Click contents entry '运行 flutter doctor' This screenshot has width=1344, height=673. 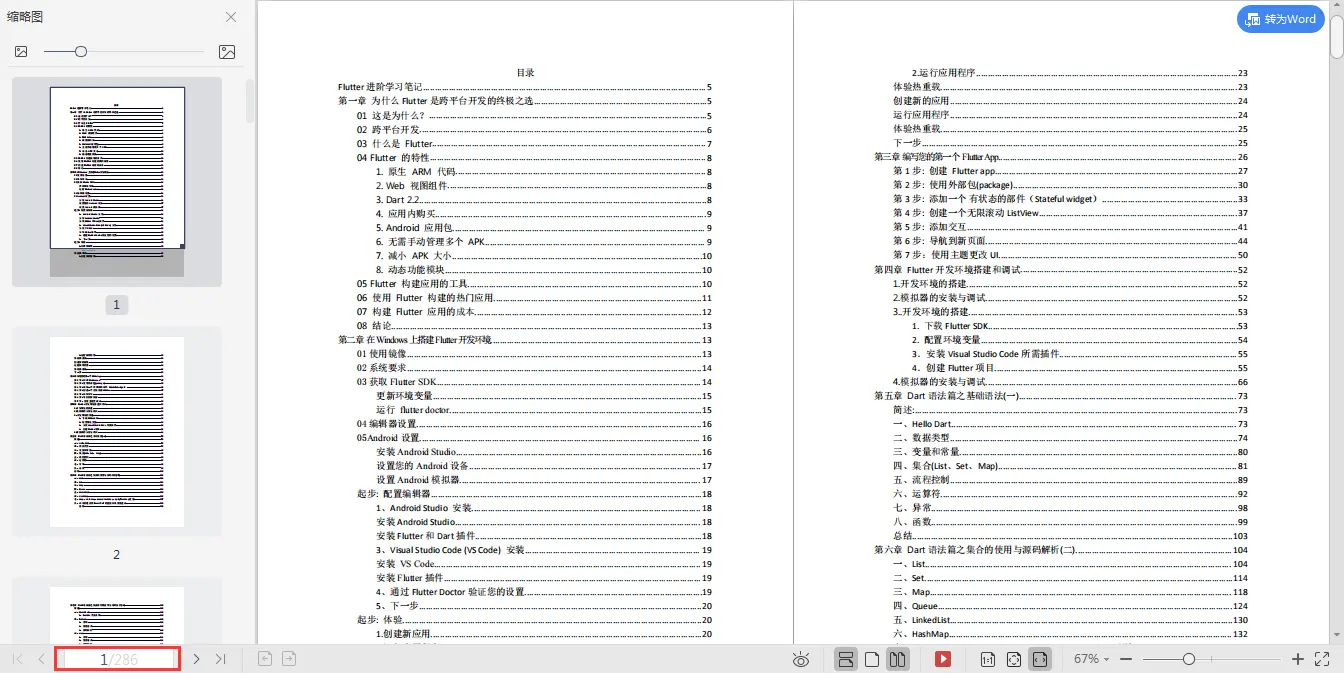[544, 409]
